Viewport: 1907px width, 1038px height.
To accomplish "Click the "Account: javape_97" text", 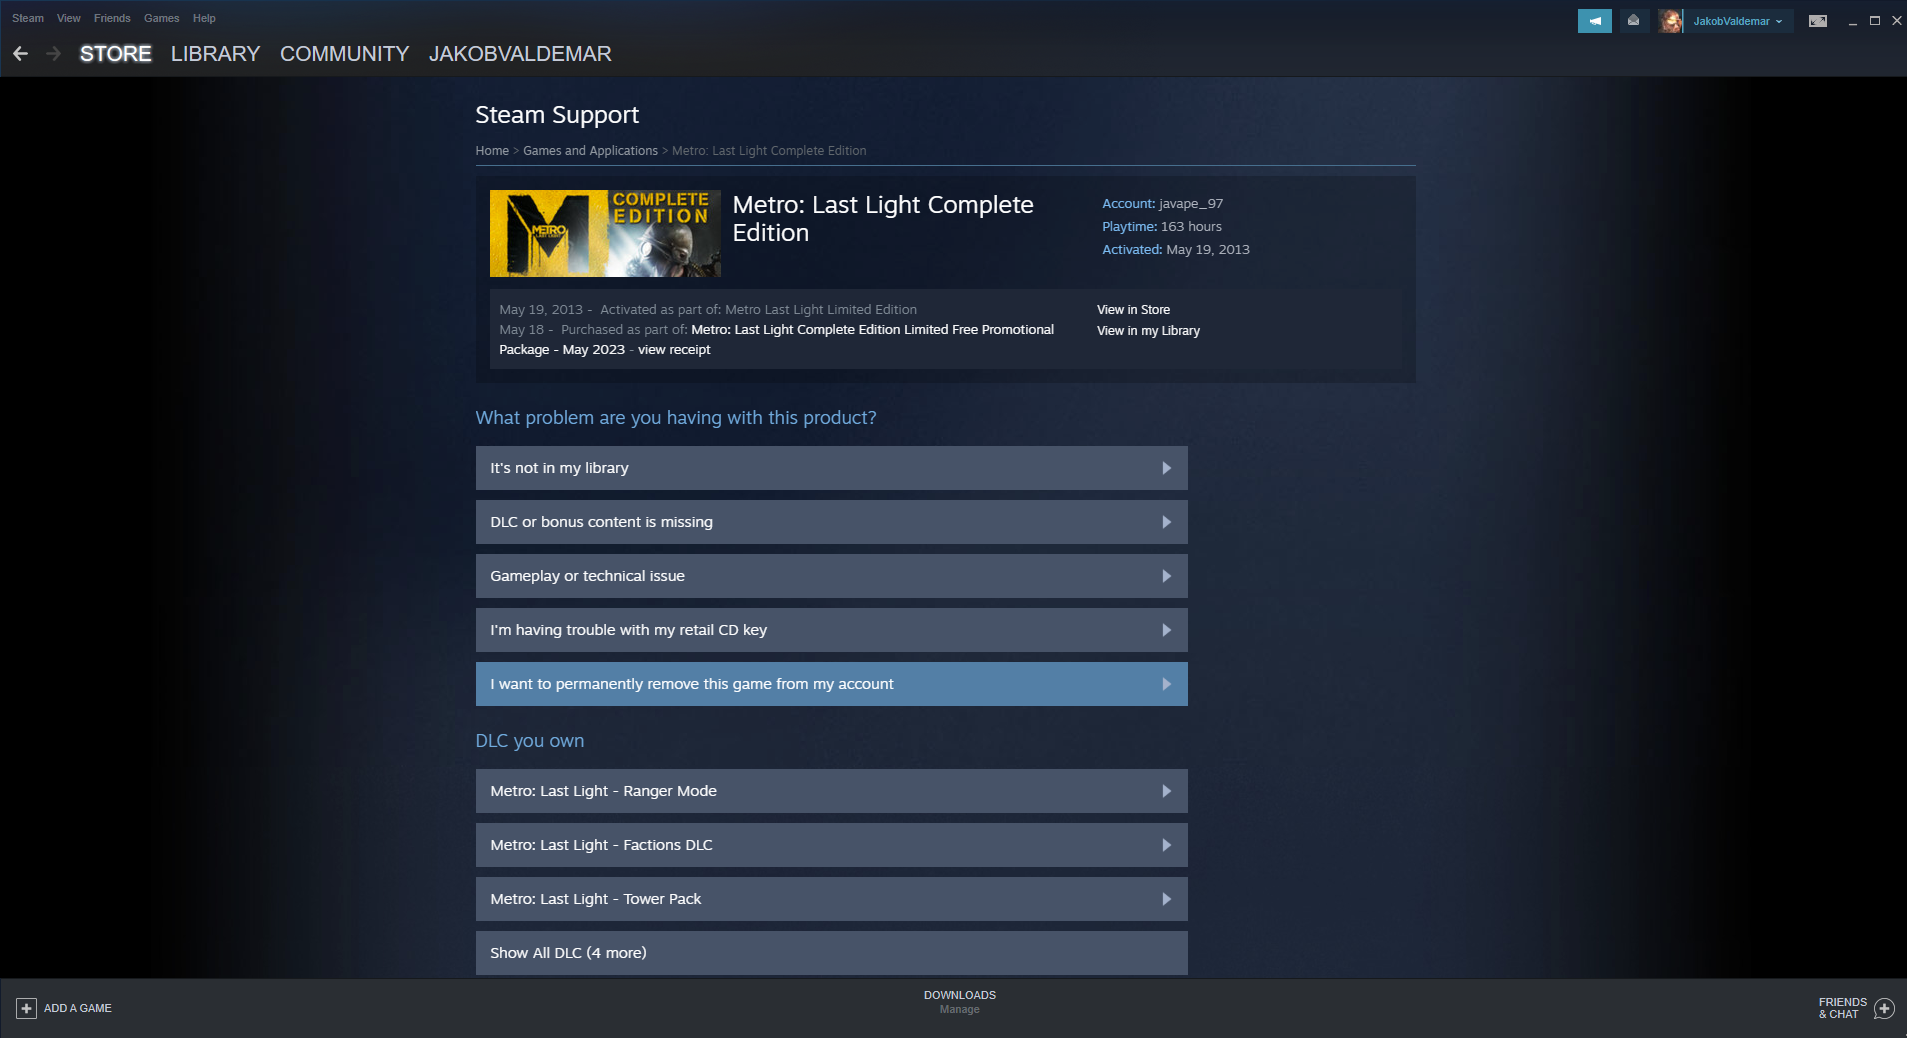I will pyautogui.click(x=1162, y=204).
